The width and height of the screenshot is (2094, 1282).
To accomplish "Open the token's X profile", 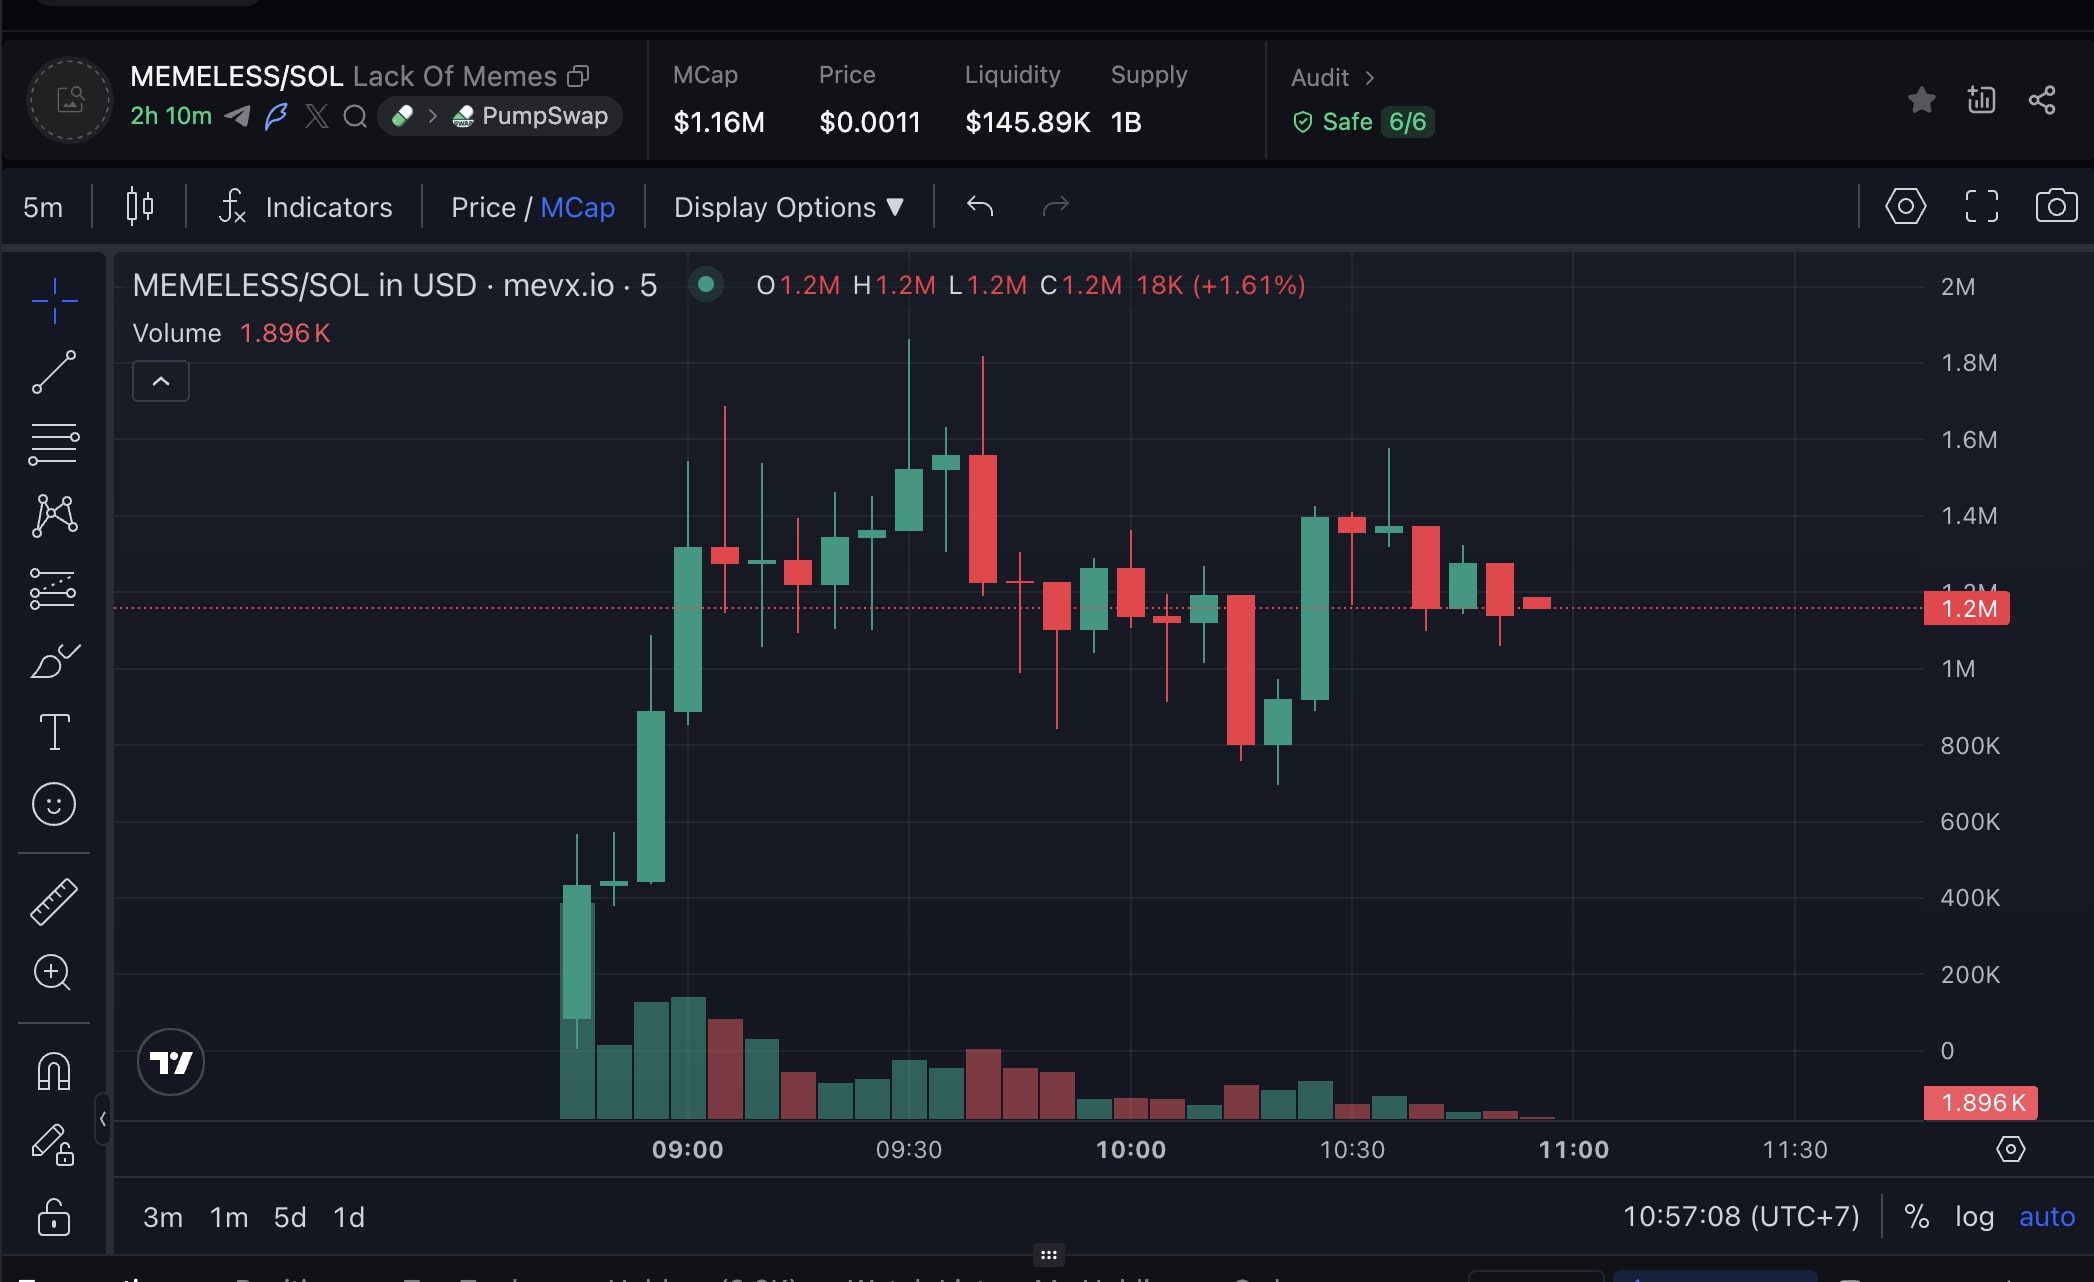I will point(316,116).
